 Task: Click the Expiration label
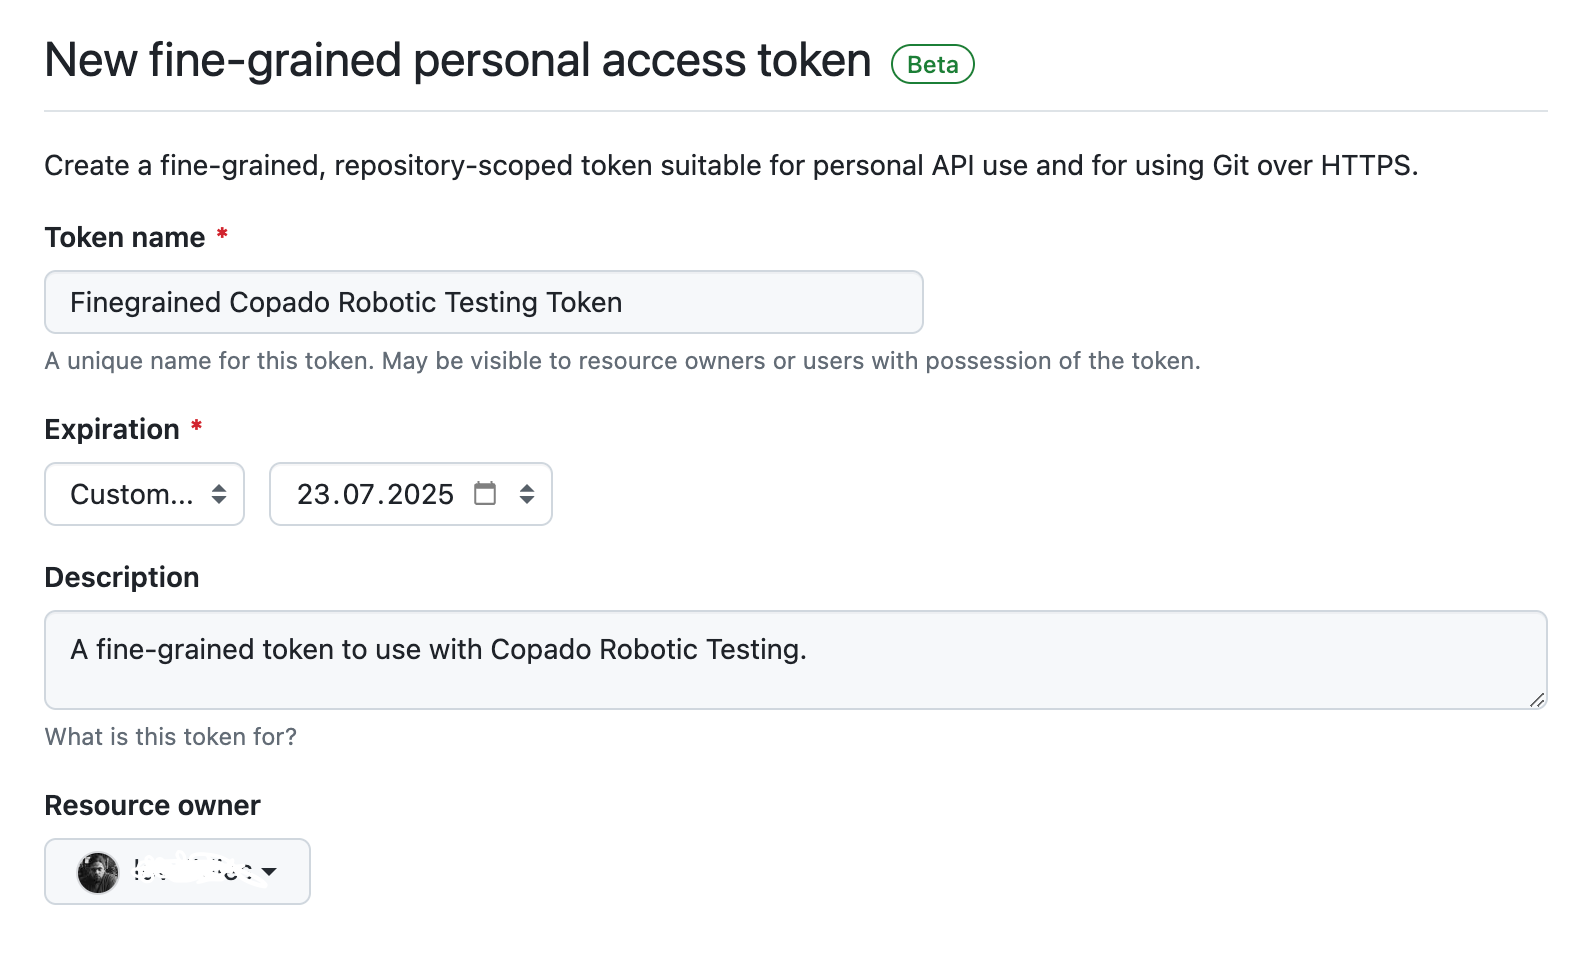tap(112, 430)
